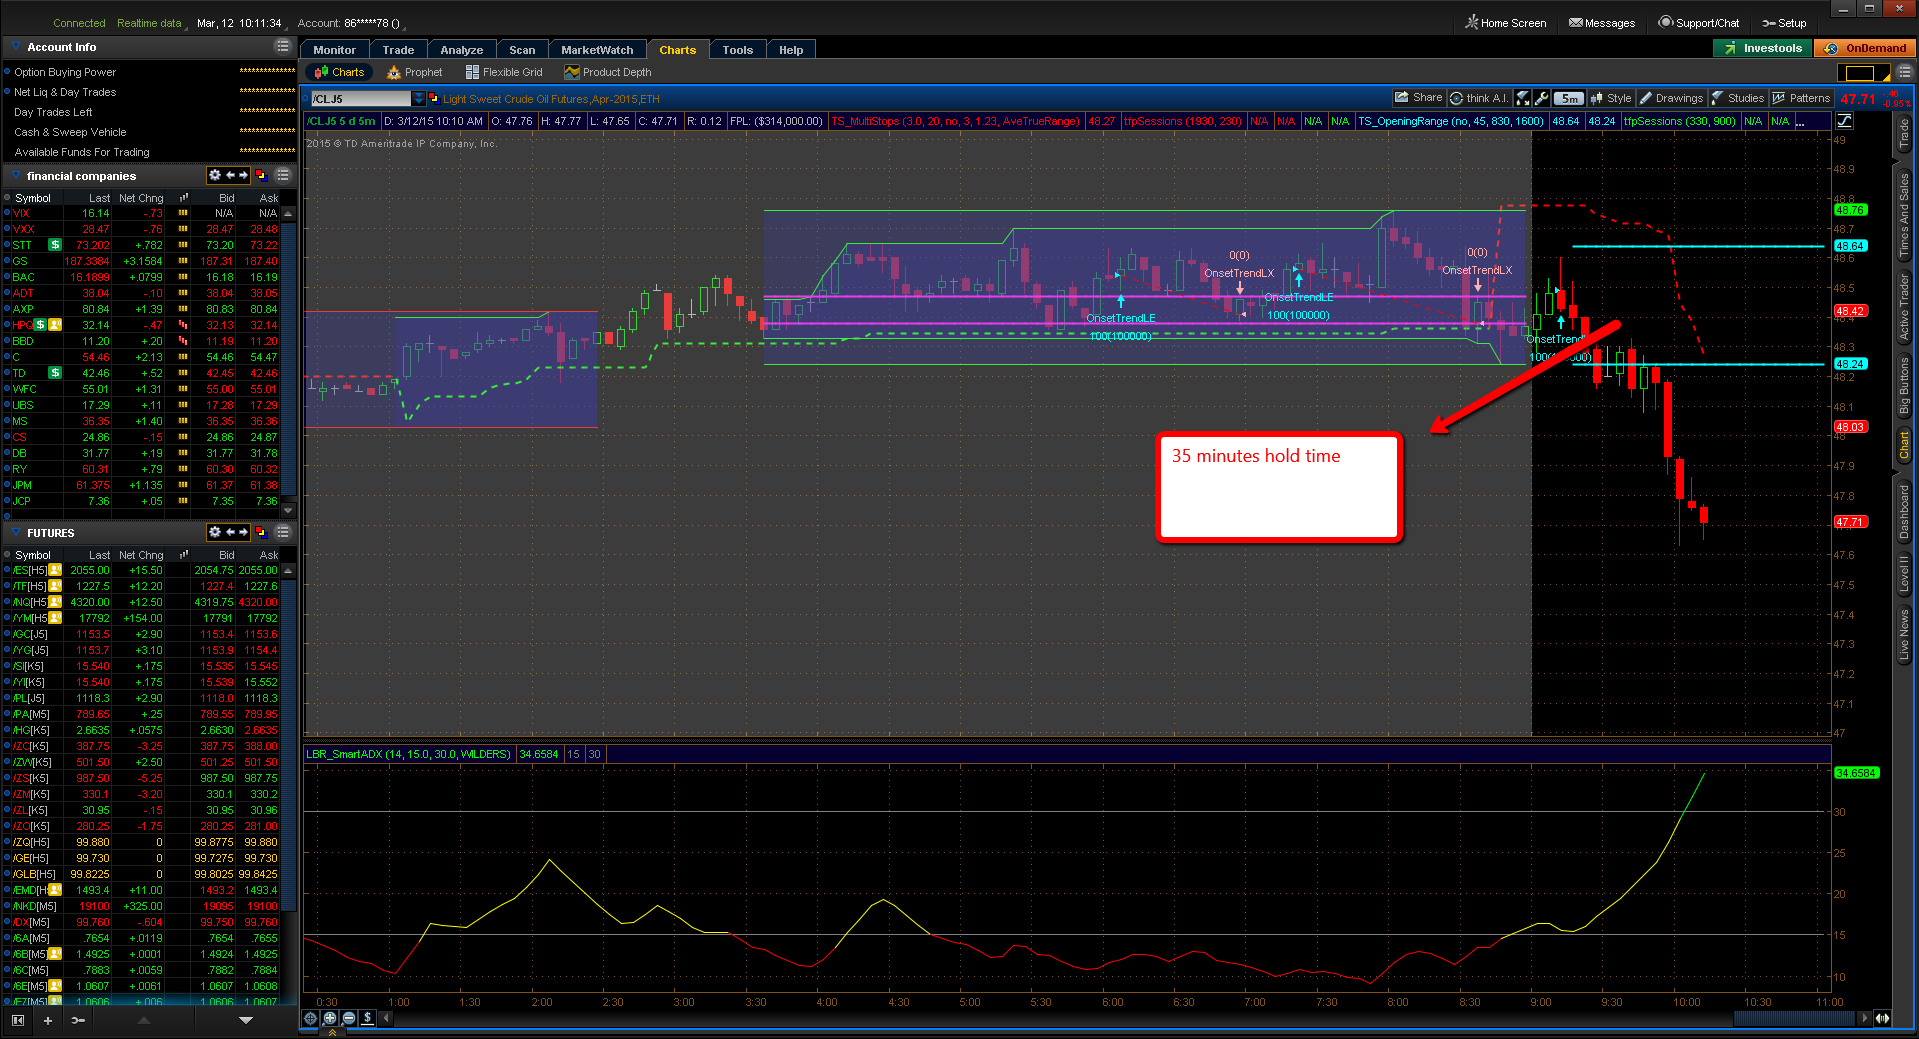Screen dimensions: 1919x1039
Task: Open the Style dropdown menu
Action: (x=1611, y=98)
